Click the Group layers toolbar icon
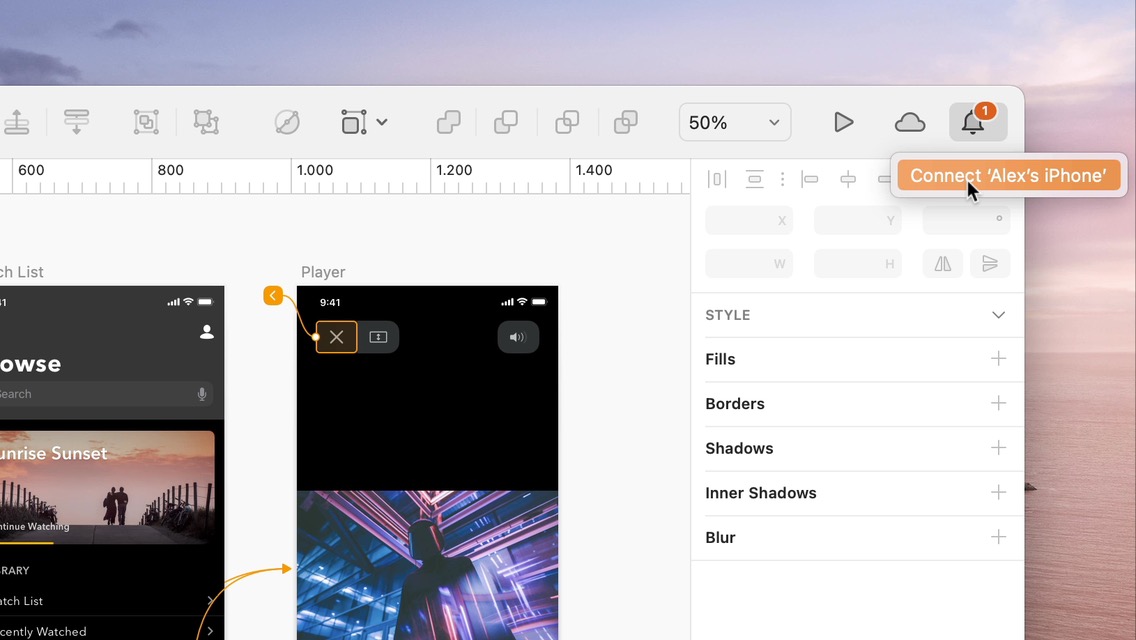 (x=146, y=122)
